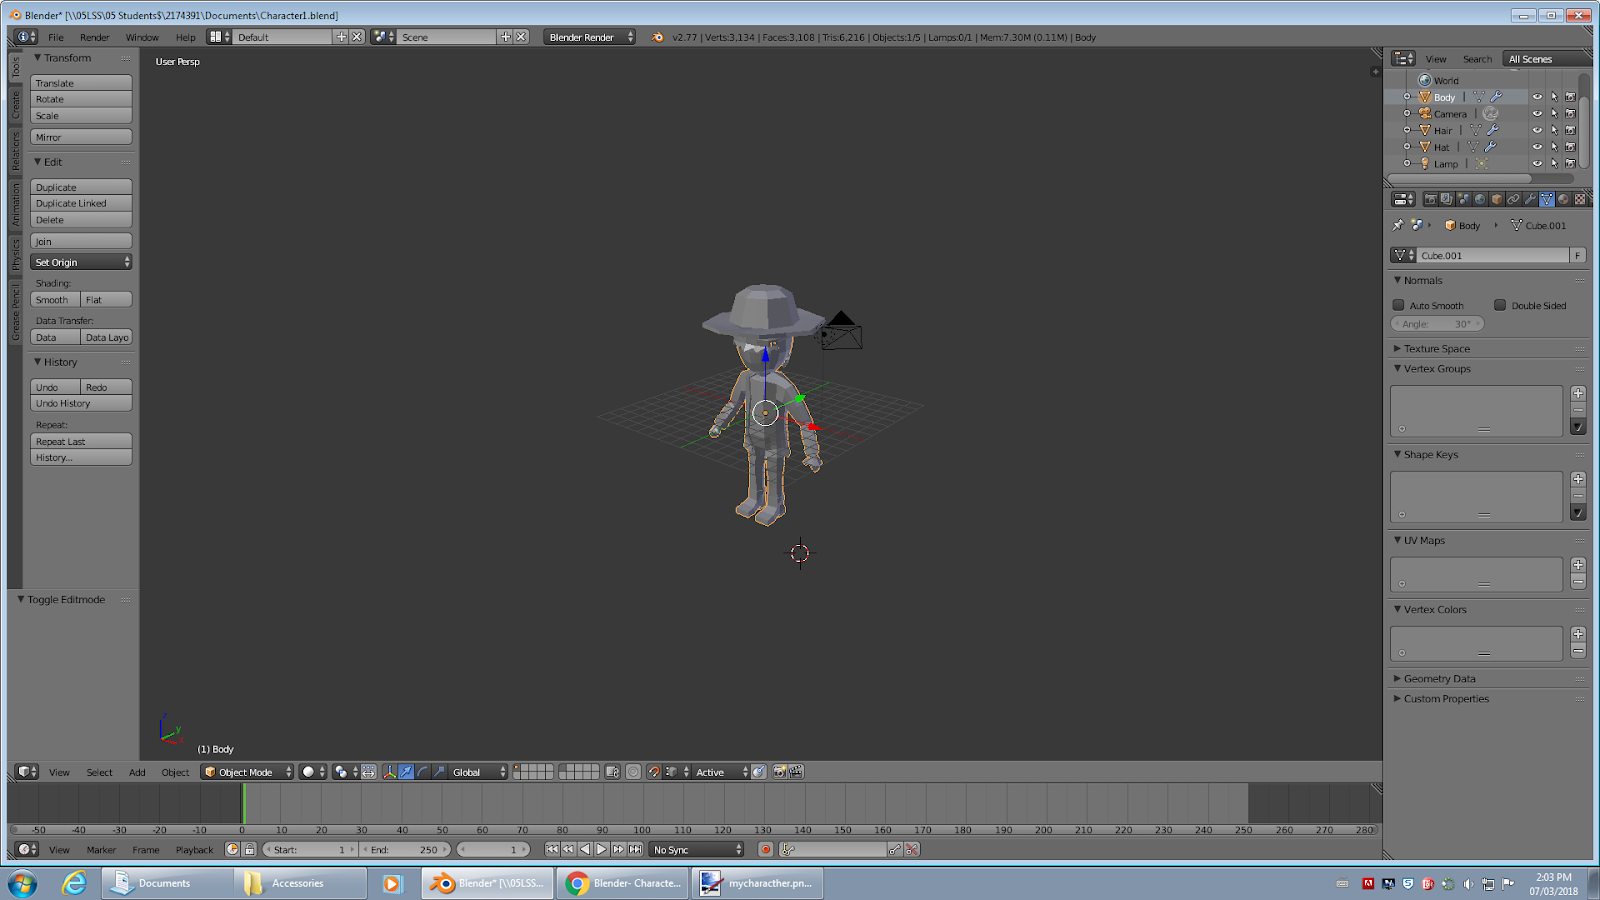Select the Translate manipulator icon
The height and width of the screenshot is (900, 1600).
click(x=404, y=772)
